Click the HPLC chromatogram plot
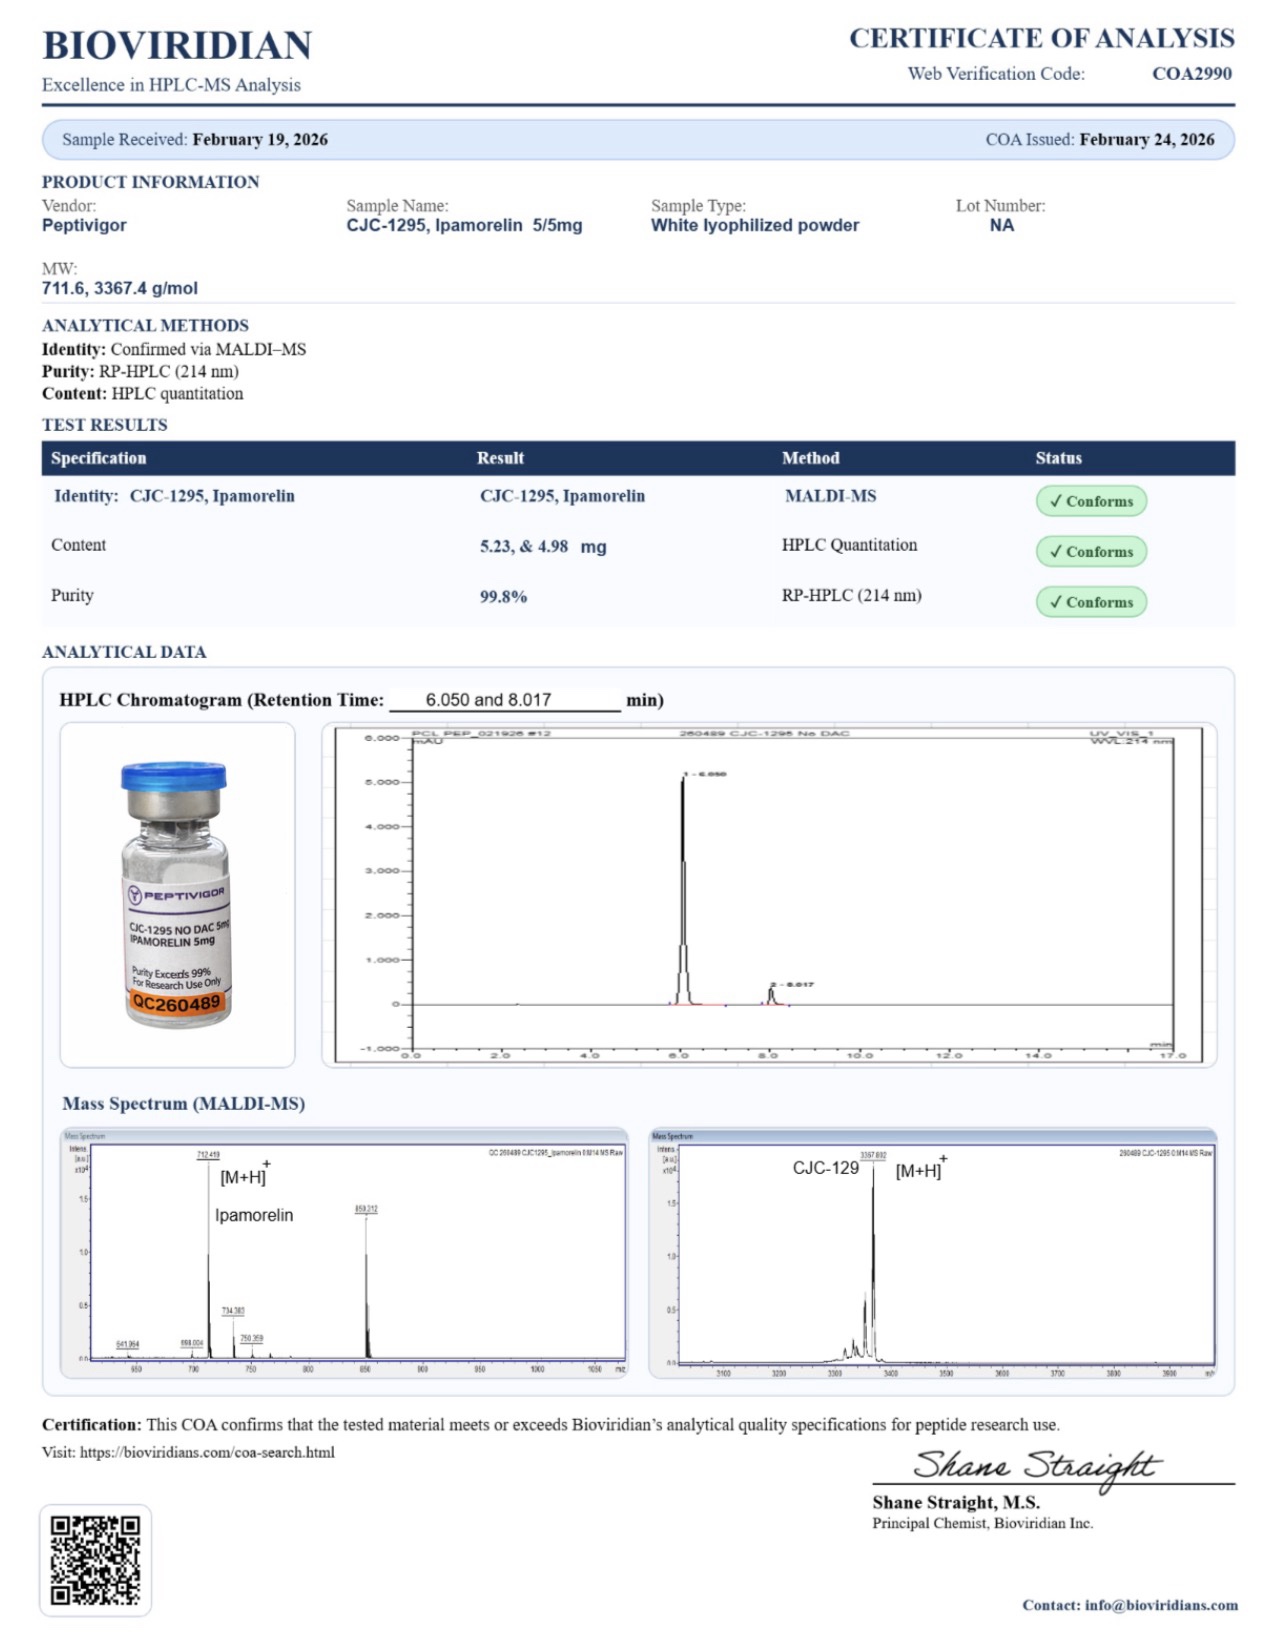The width and height of the screenshot is (1267, 1639). pyautogui.click(x=768, y=895)
